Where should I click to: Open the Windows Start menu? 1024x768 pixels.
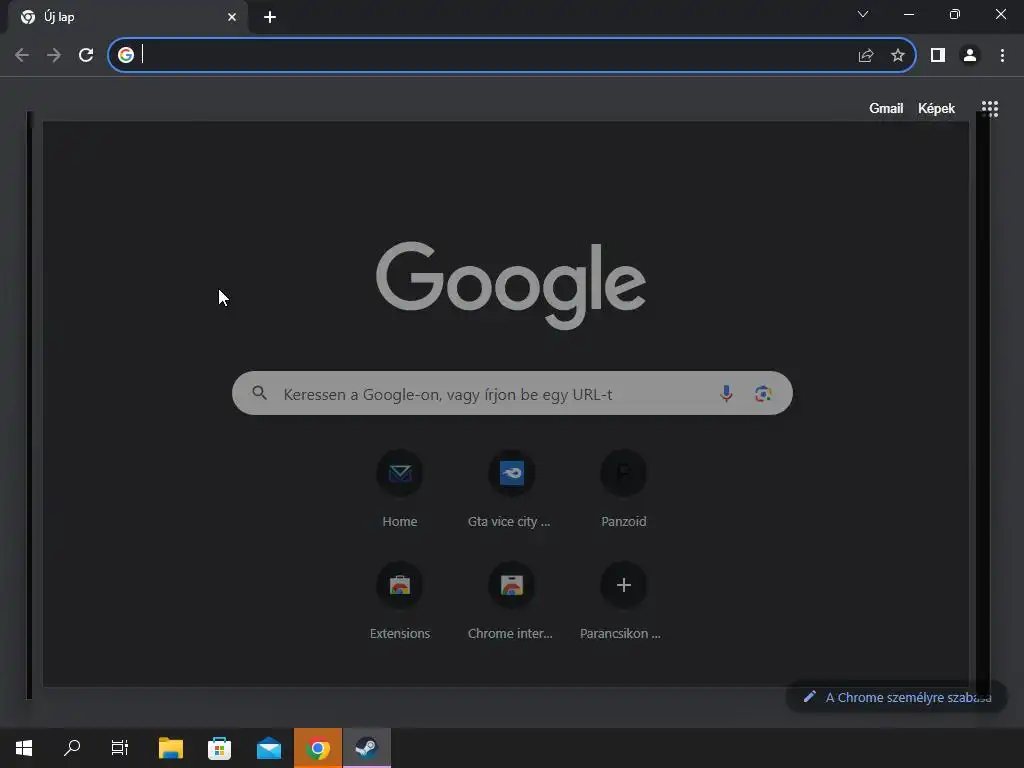(24, 748)
